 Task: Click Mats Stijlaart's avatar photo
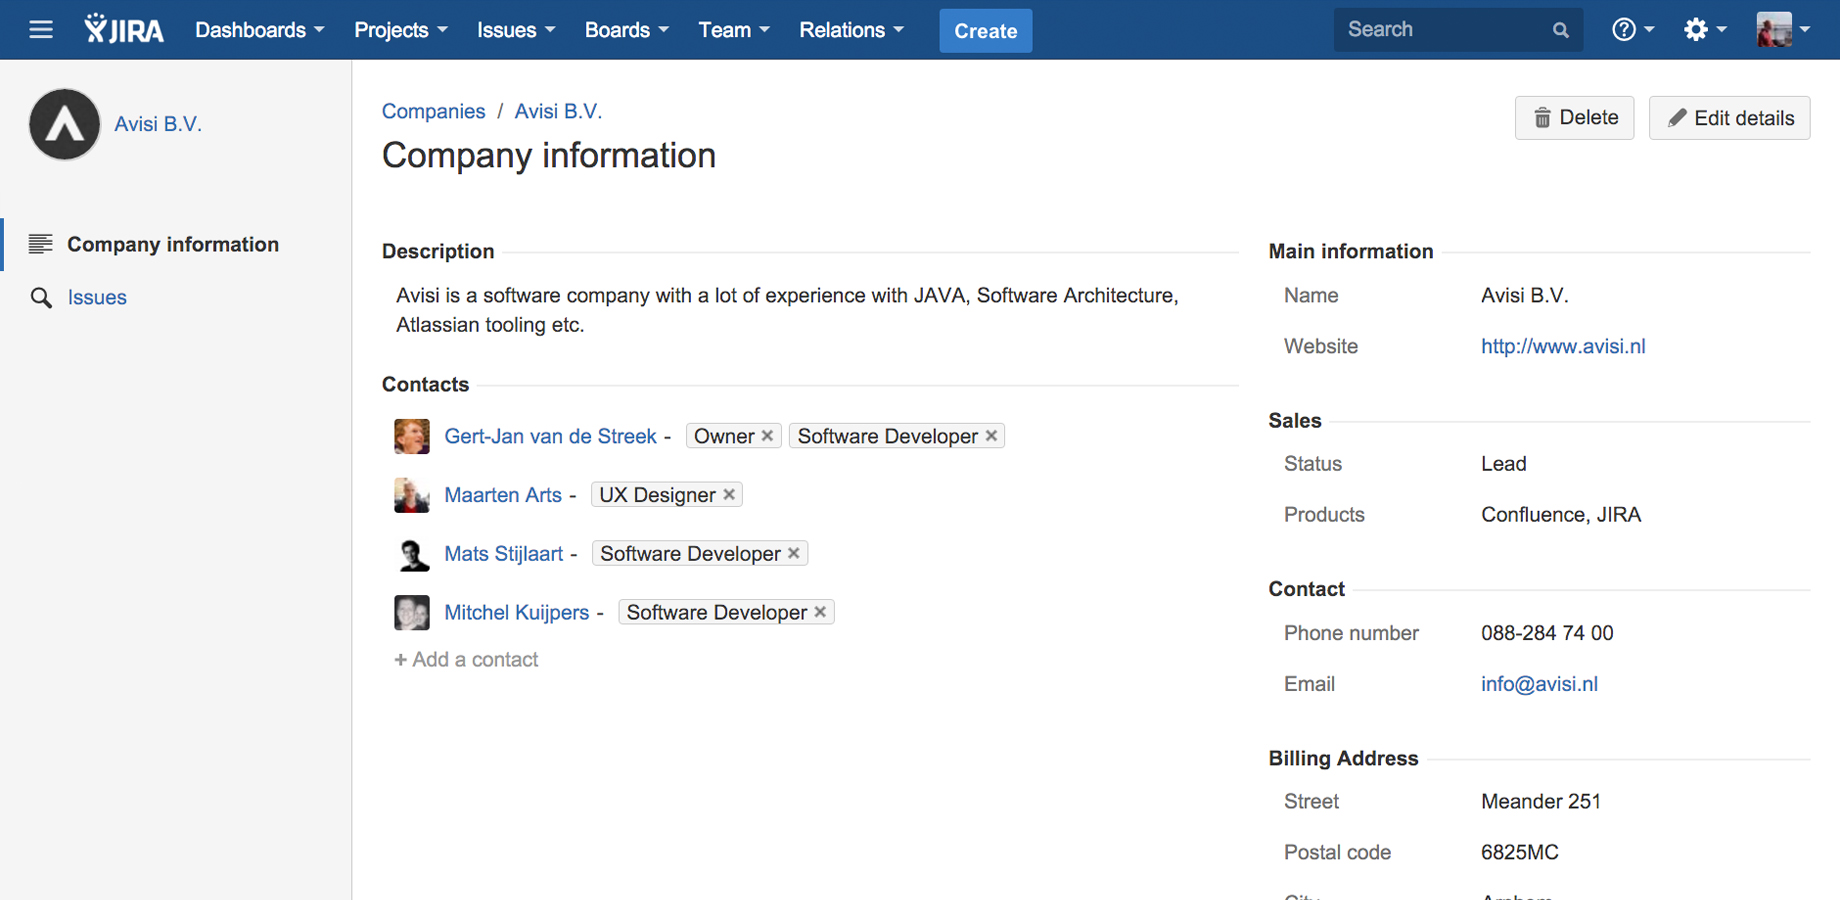pos(412,554)
